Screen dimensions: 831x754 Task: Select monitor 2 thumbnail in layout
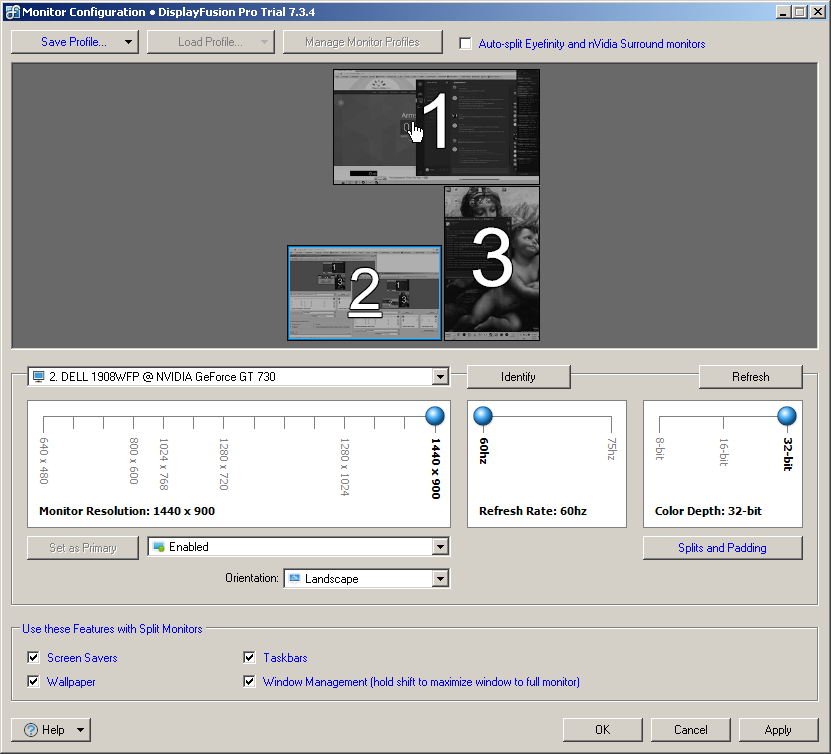coord(364,293)
